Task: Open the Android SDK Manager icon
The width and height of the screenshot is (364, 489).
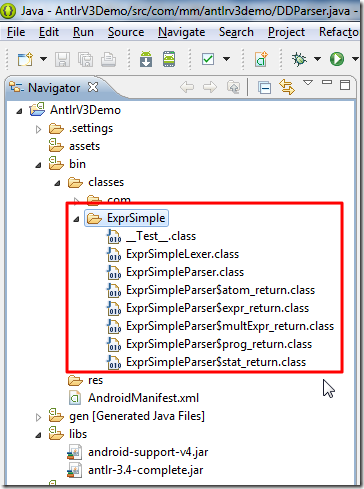Action: pos(146,59)
